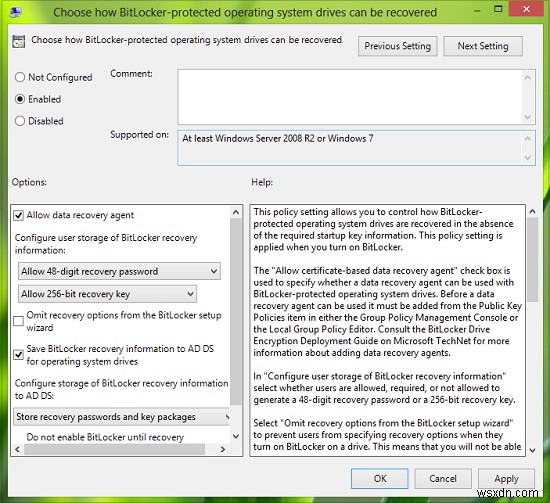Click Comment box scroll down arrow
Screen dimensions: 550x503
coord(528,117)
